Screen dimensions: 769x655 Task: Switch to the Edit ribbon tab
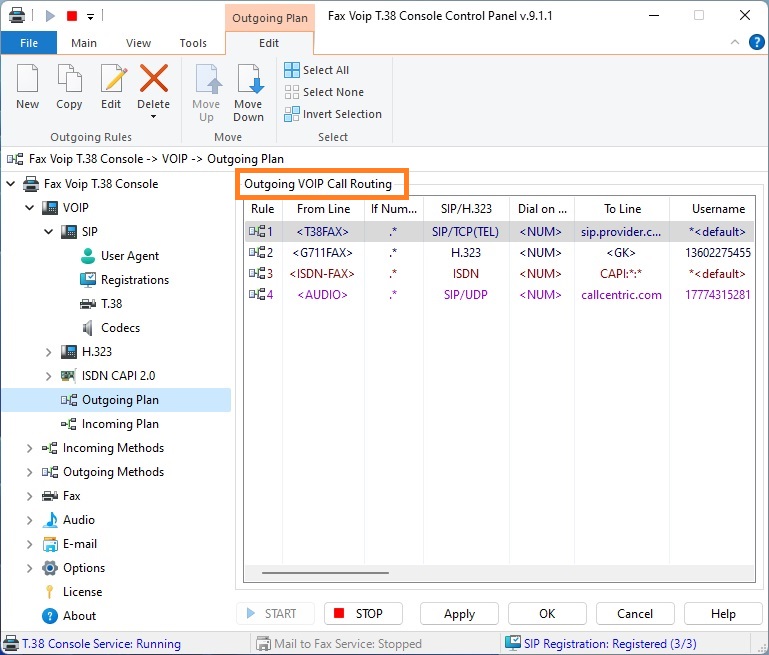coord(269,43)
